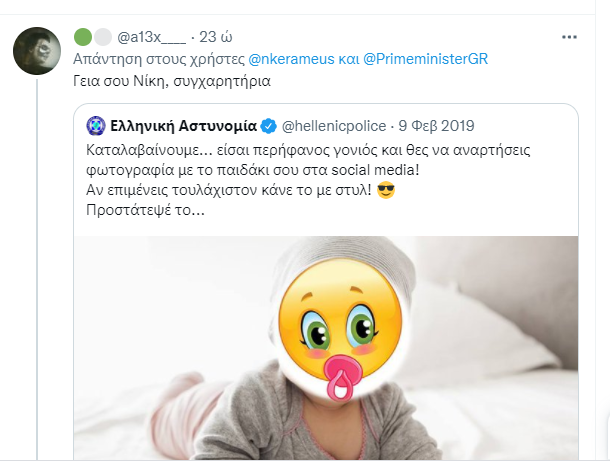Click the green circle emoji display name
The height and width of the screenshot is (461, 610).
tap(82, 37)
